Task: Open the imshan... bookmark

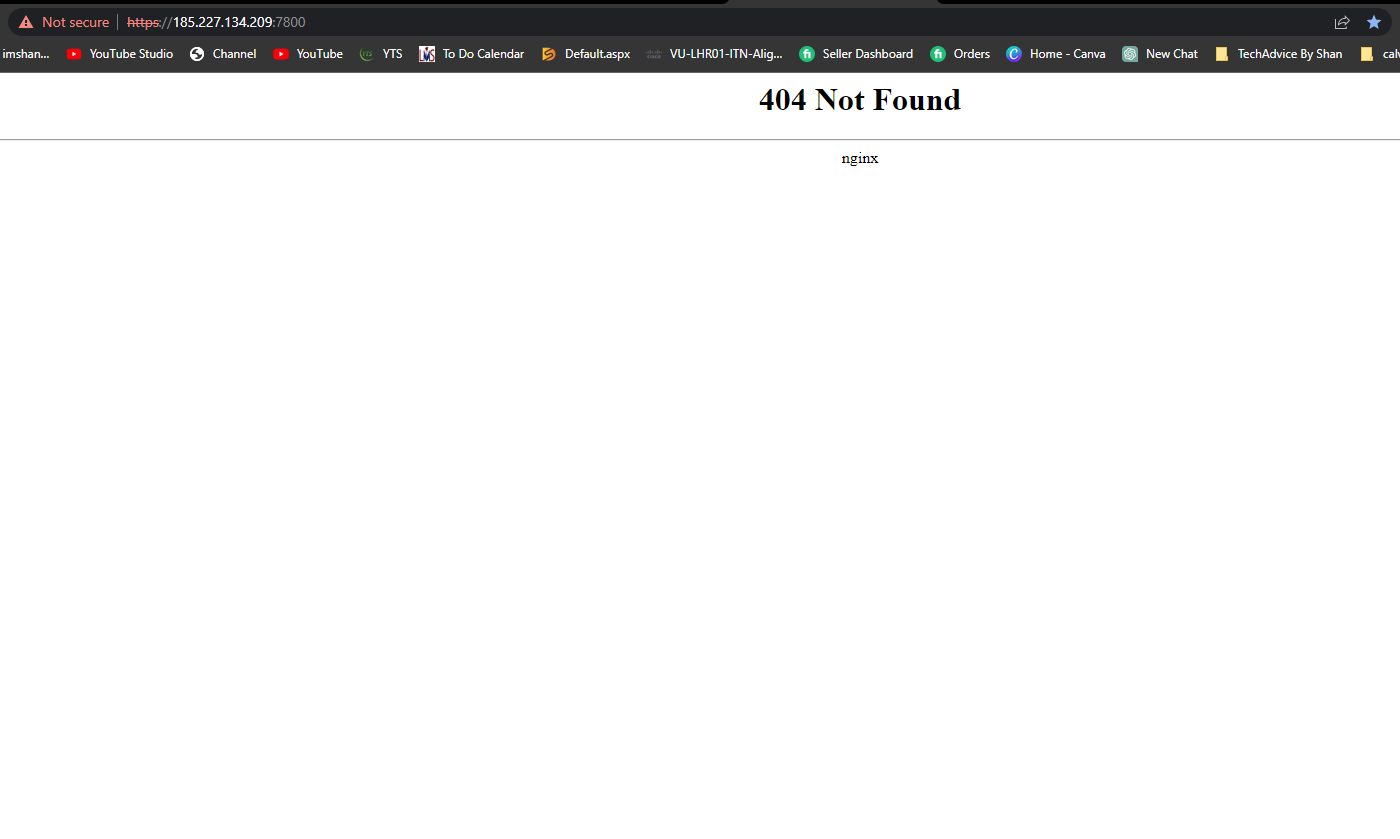Action: (26, 54)
